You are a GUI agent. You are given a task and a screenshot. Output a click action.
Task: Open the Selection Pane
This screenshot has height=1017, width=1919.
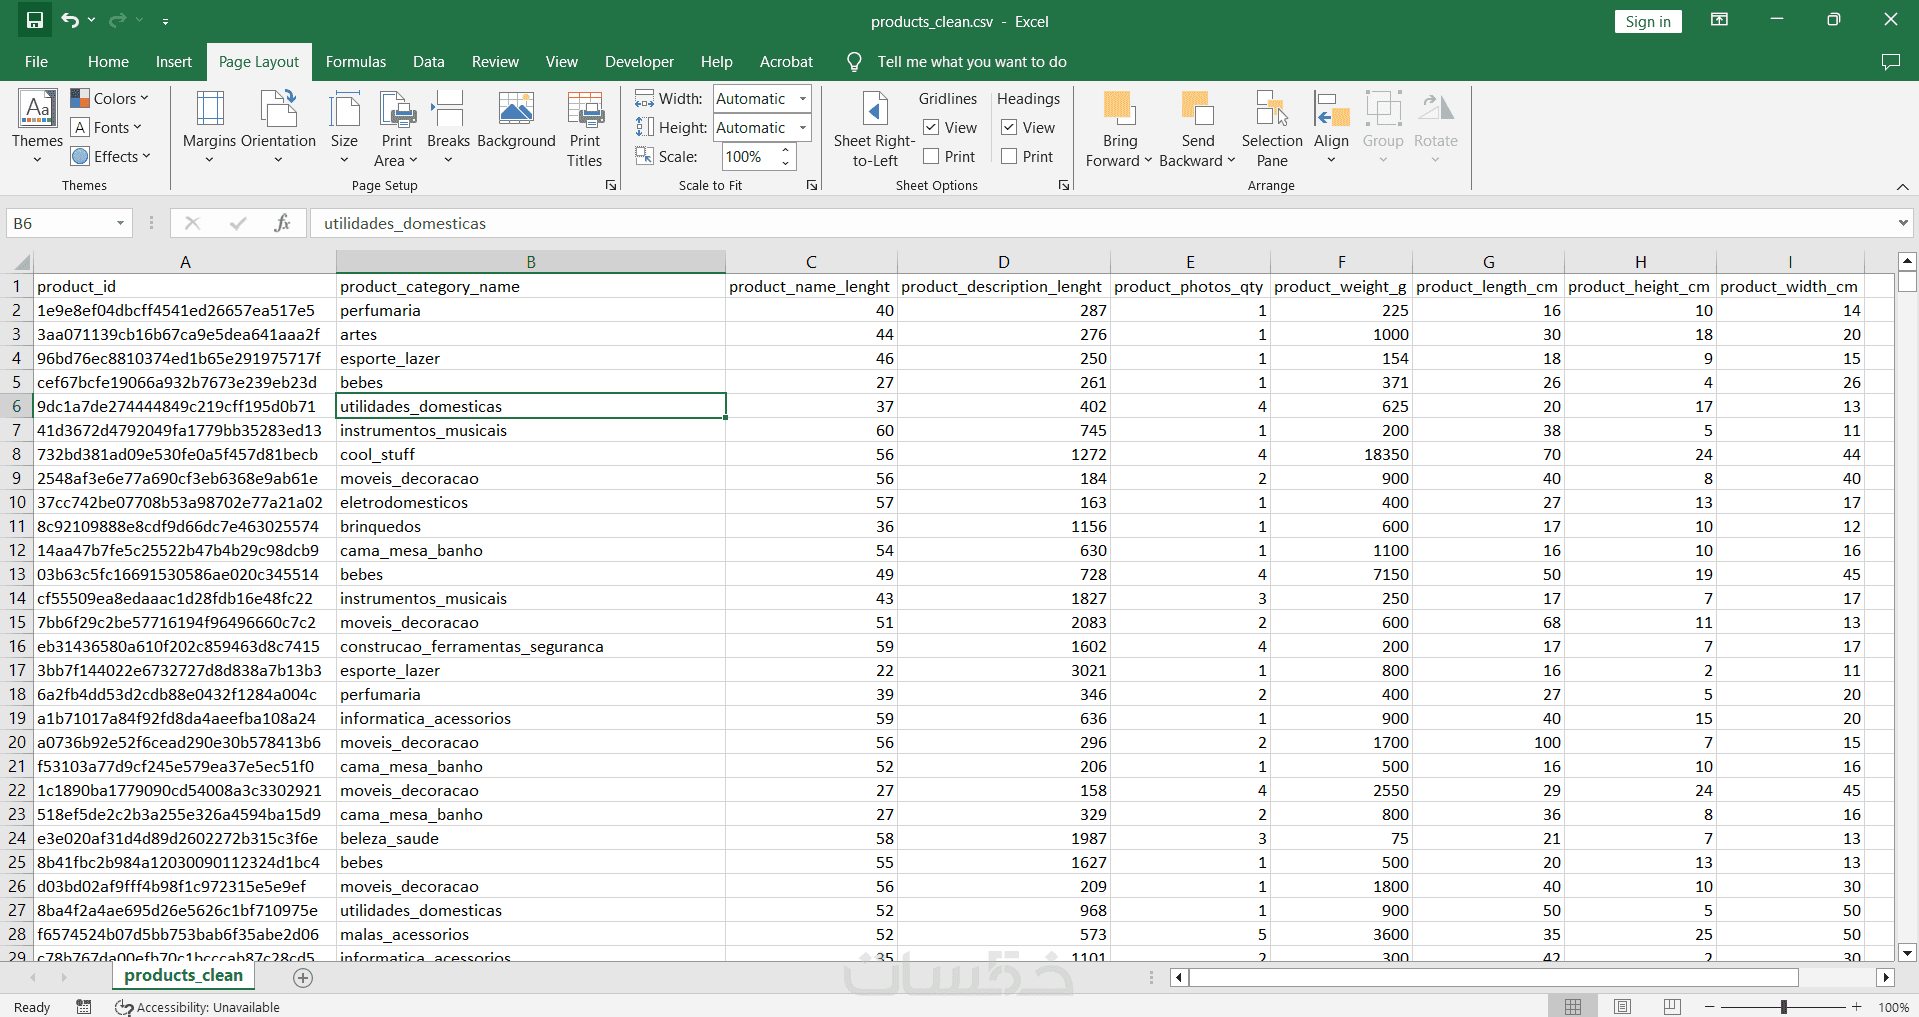(x=1271, y=126)
